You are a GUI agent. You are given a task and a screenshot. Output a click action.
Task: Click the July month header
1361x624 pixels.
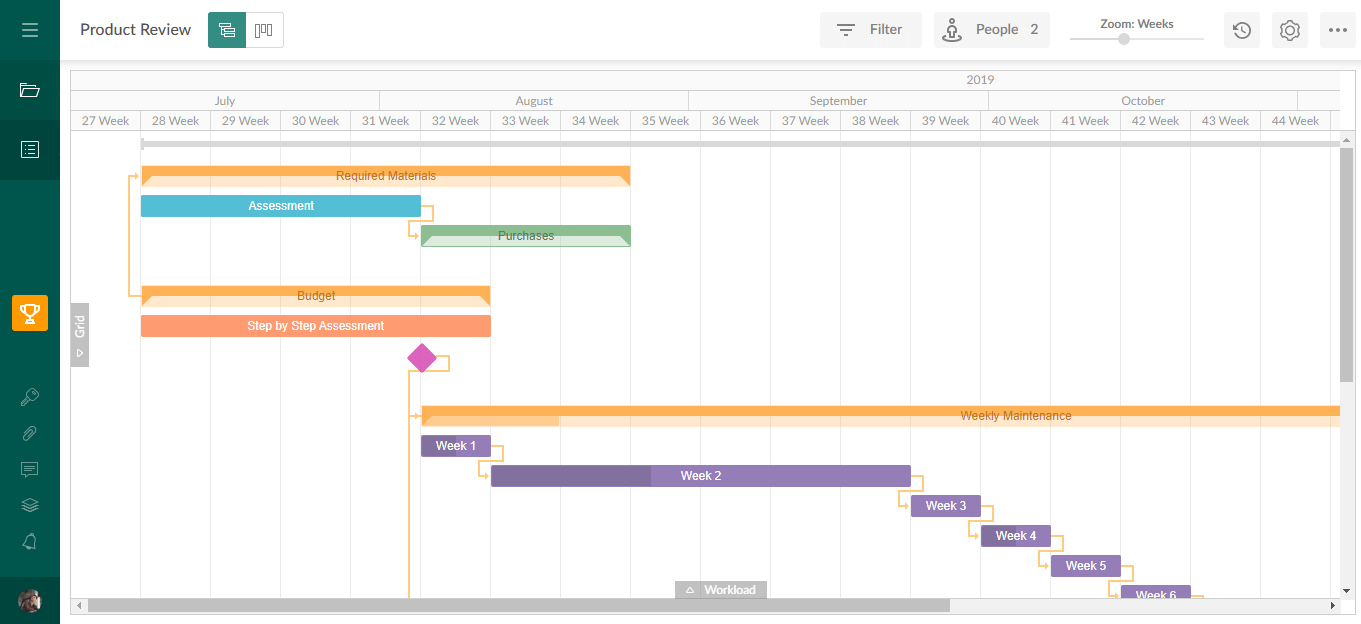pyautogui.click(x=225, y=101)
